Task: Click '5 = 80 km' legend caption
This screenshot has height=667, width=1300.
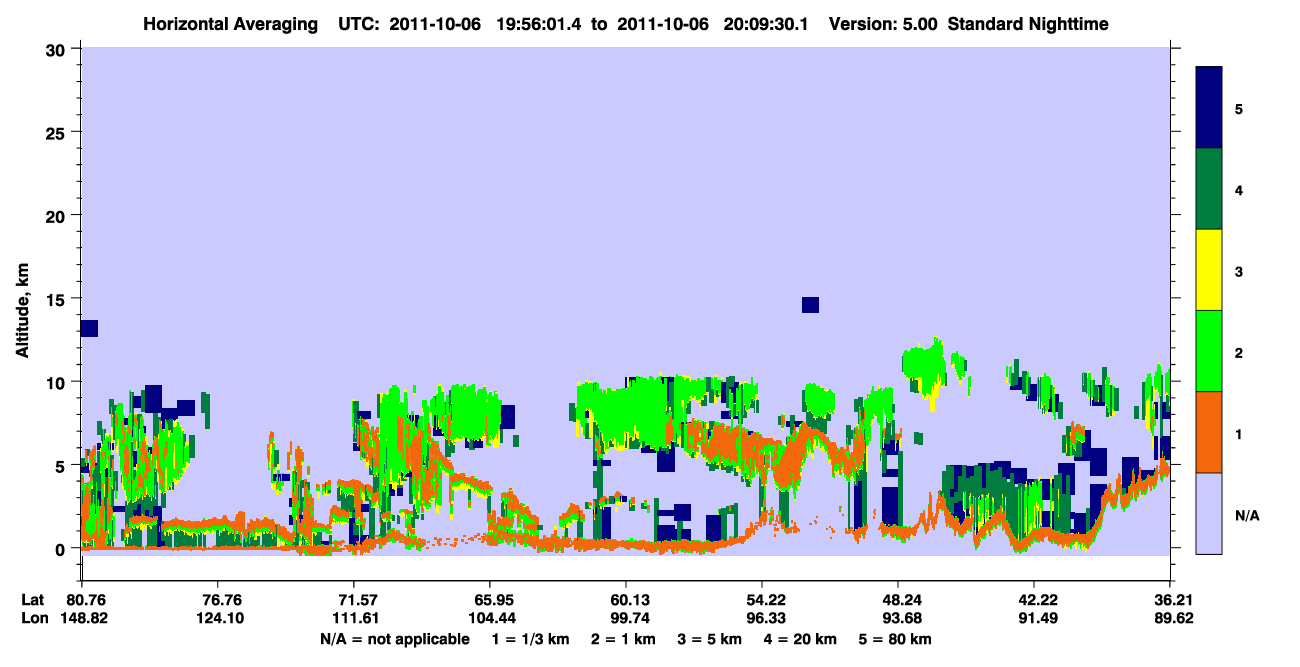Action: (x=896, y=639)
